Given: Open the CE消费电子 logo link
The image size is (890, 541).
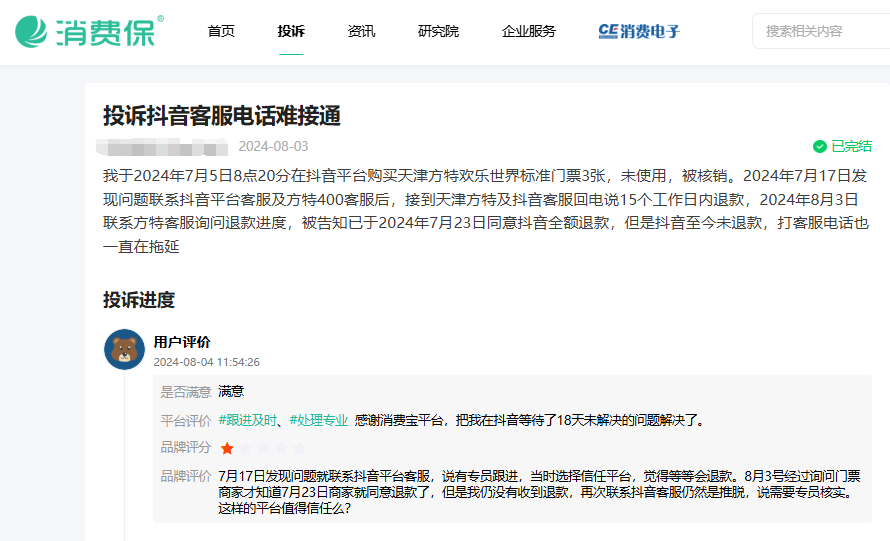Looking at the screenshot, I should pos(638,31).
